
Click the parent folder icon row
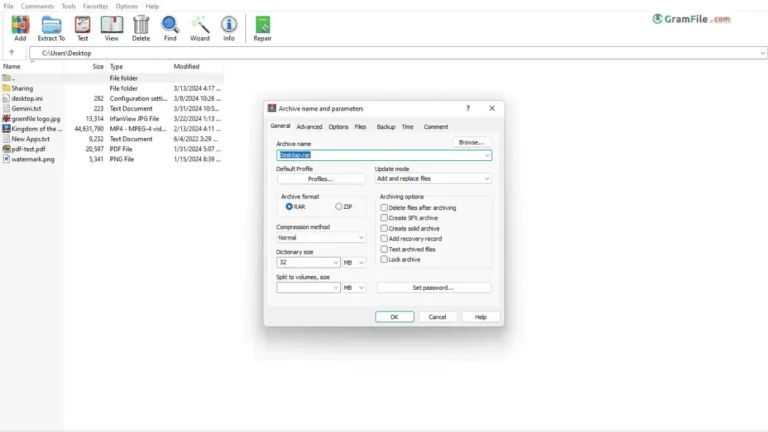coord(112,78)
